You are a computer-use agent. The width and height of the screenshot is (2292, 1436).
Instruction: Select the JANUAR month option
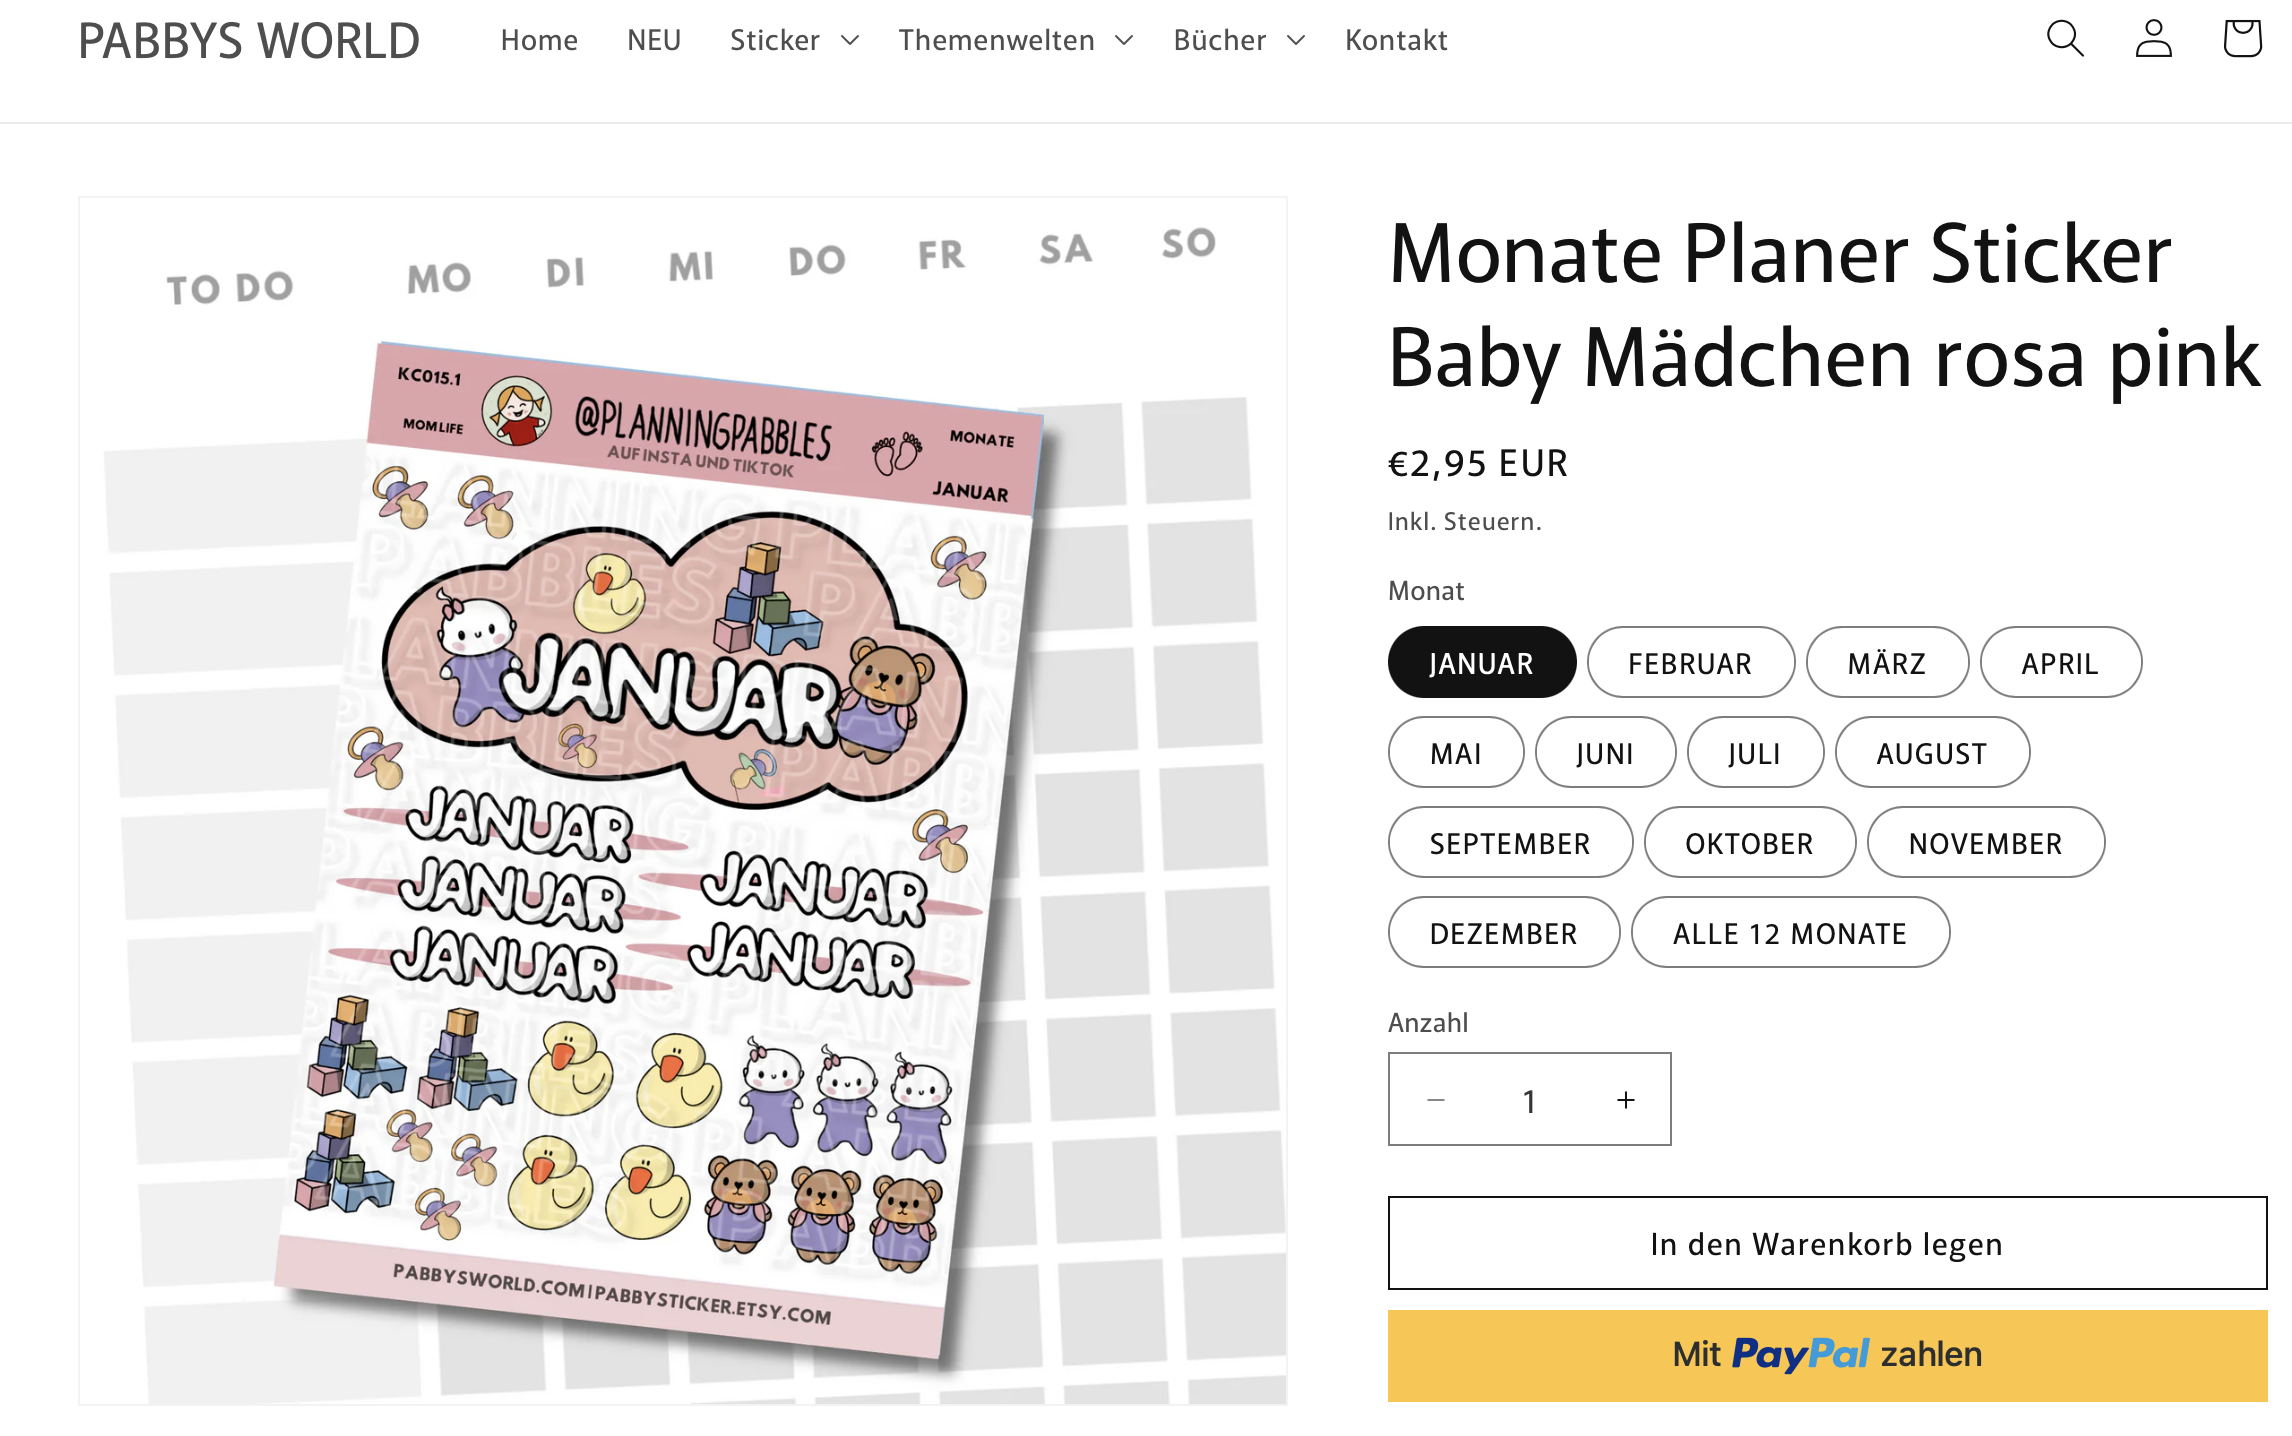click(x=1481, y=663)
